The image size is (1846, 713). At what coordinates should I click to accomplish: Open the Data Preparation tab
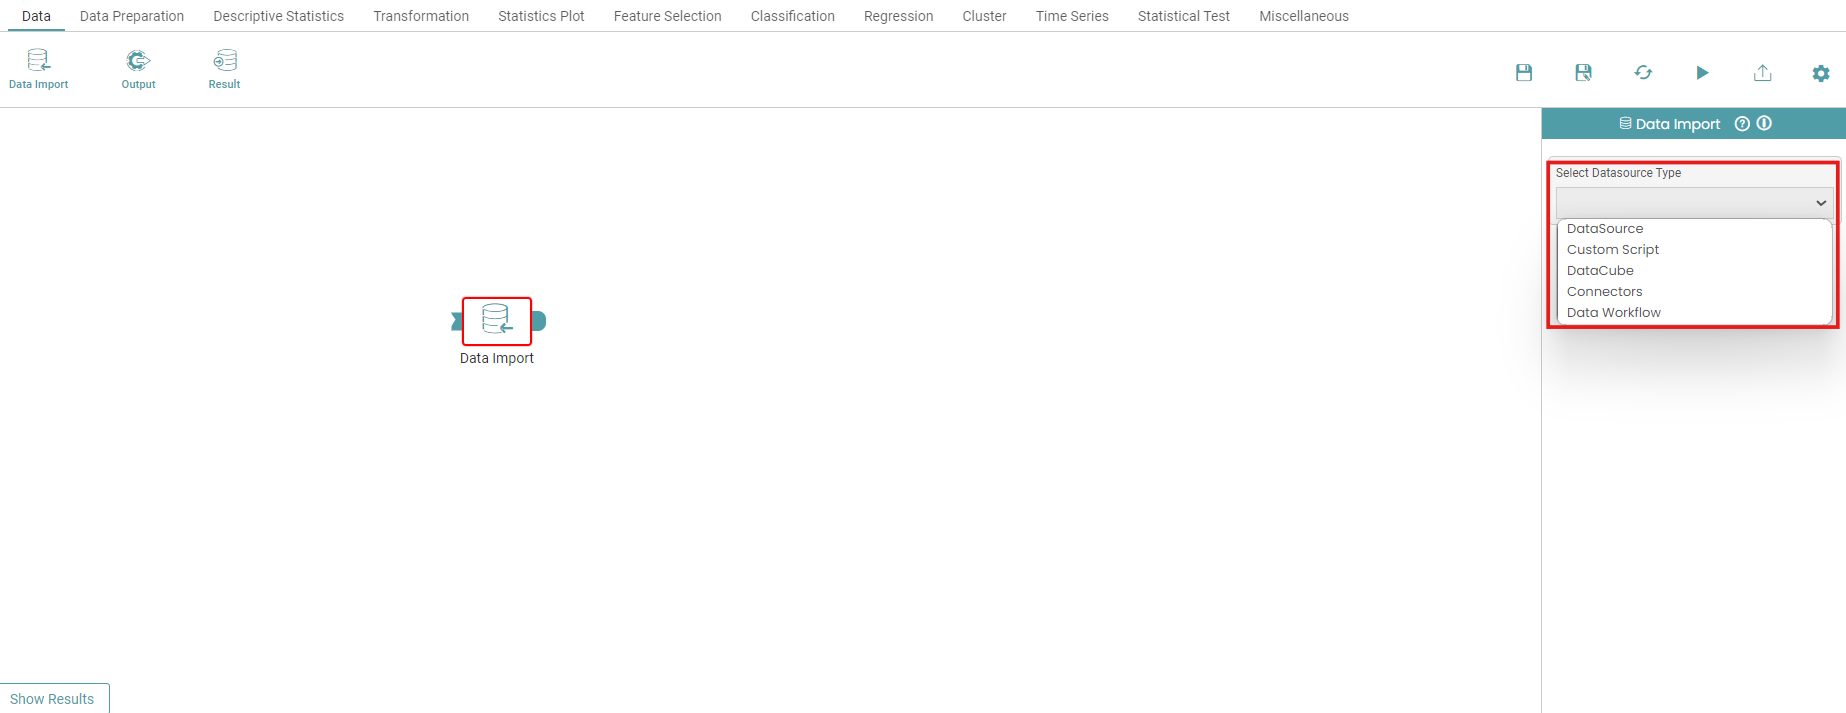(x=132, y=16)
